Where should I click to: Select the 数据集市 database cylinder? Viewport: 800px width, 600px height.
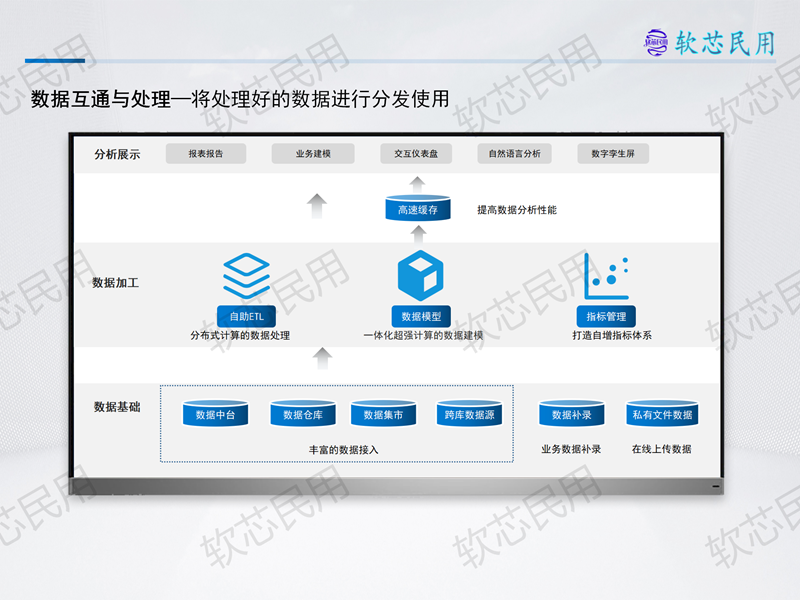(383, 414)
